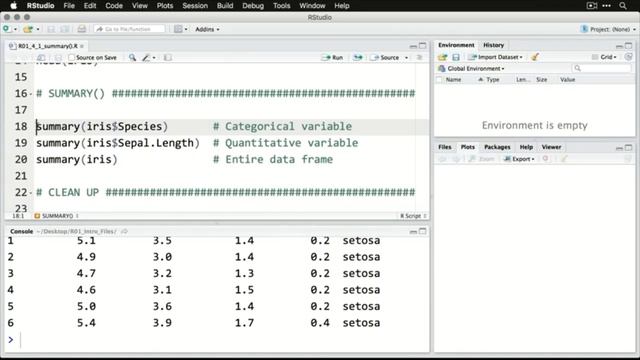Click the Save Workspace icon in Environment

[456, 57]
